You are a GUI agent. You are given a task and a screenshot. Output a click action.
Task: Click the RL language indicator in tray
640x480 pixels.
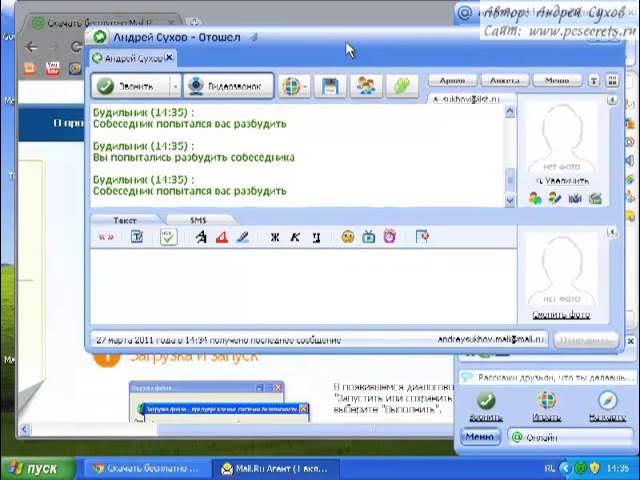click(x=550, y=468)
